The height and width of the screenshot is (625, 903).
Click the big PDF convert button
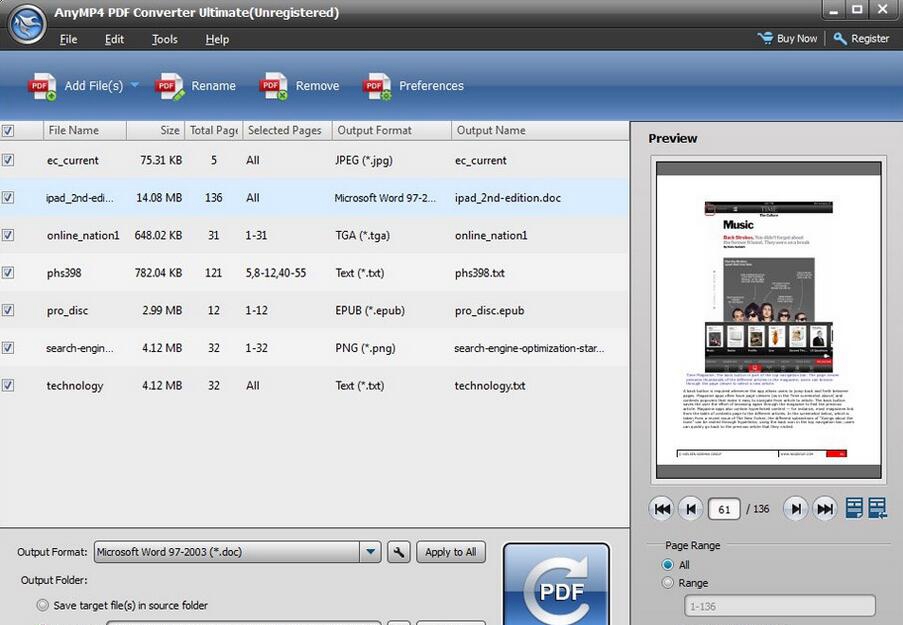556,584
